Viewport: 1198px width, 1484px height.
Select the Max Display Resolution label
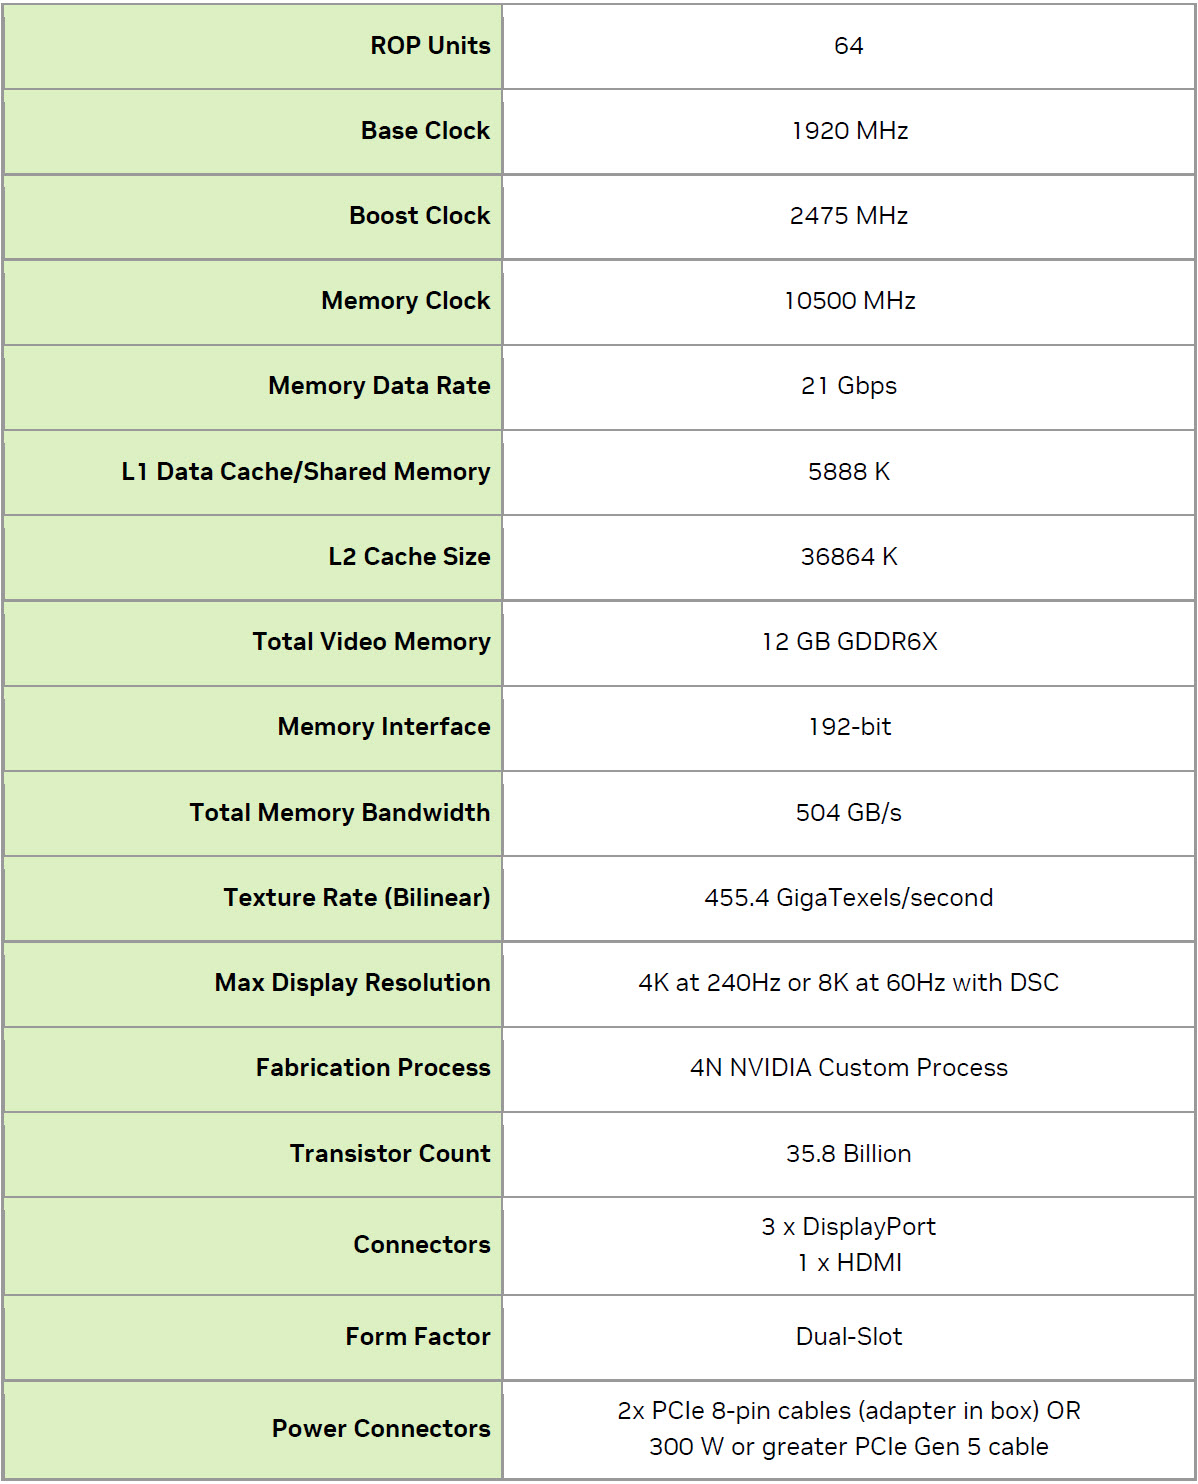[x=352, y=983]
